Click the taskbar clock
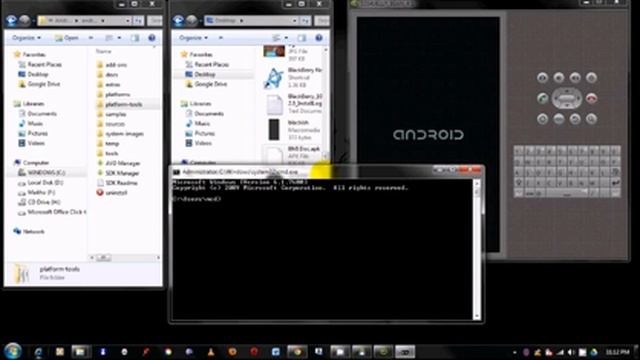This screenshot has height=360, width=640. pos(617,352)
